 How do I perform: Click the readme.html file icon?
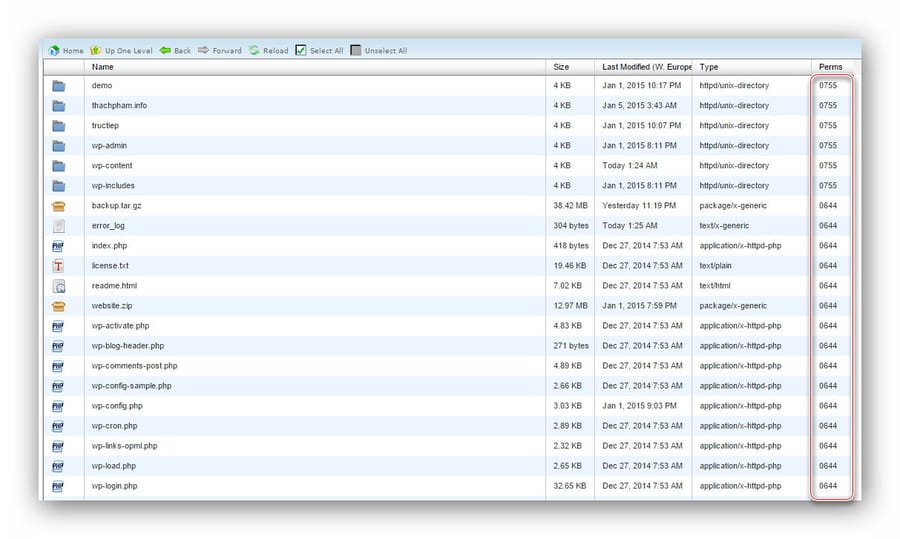click(x=59, y=286)
